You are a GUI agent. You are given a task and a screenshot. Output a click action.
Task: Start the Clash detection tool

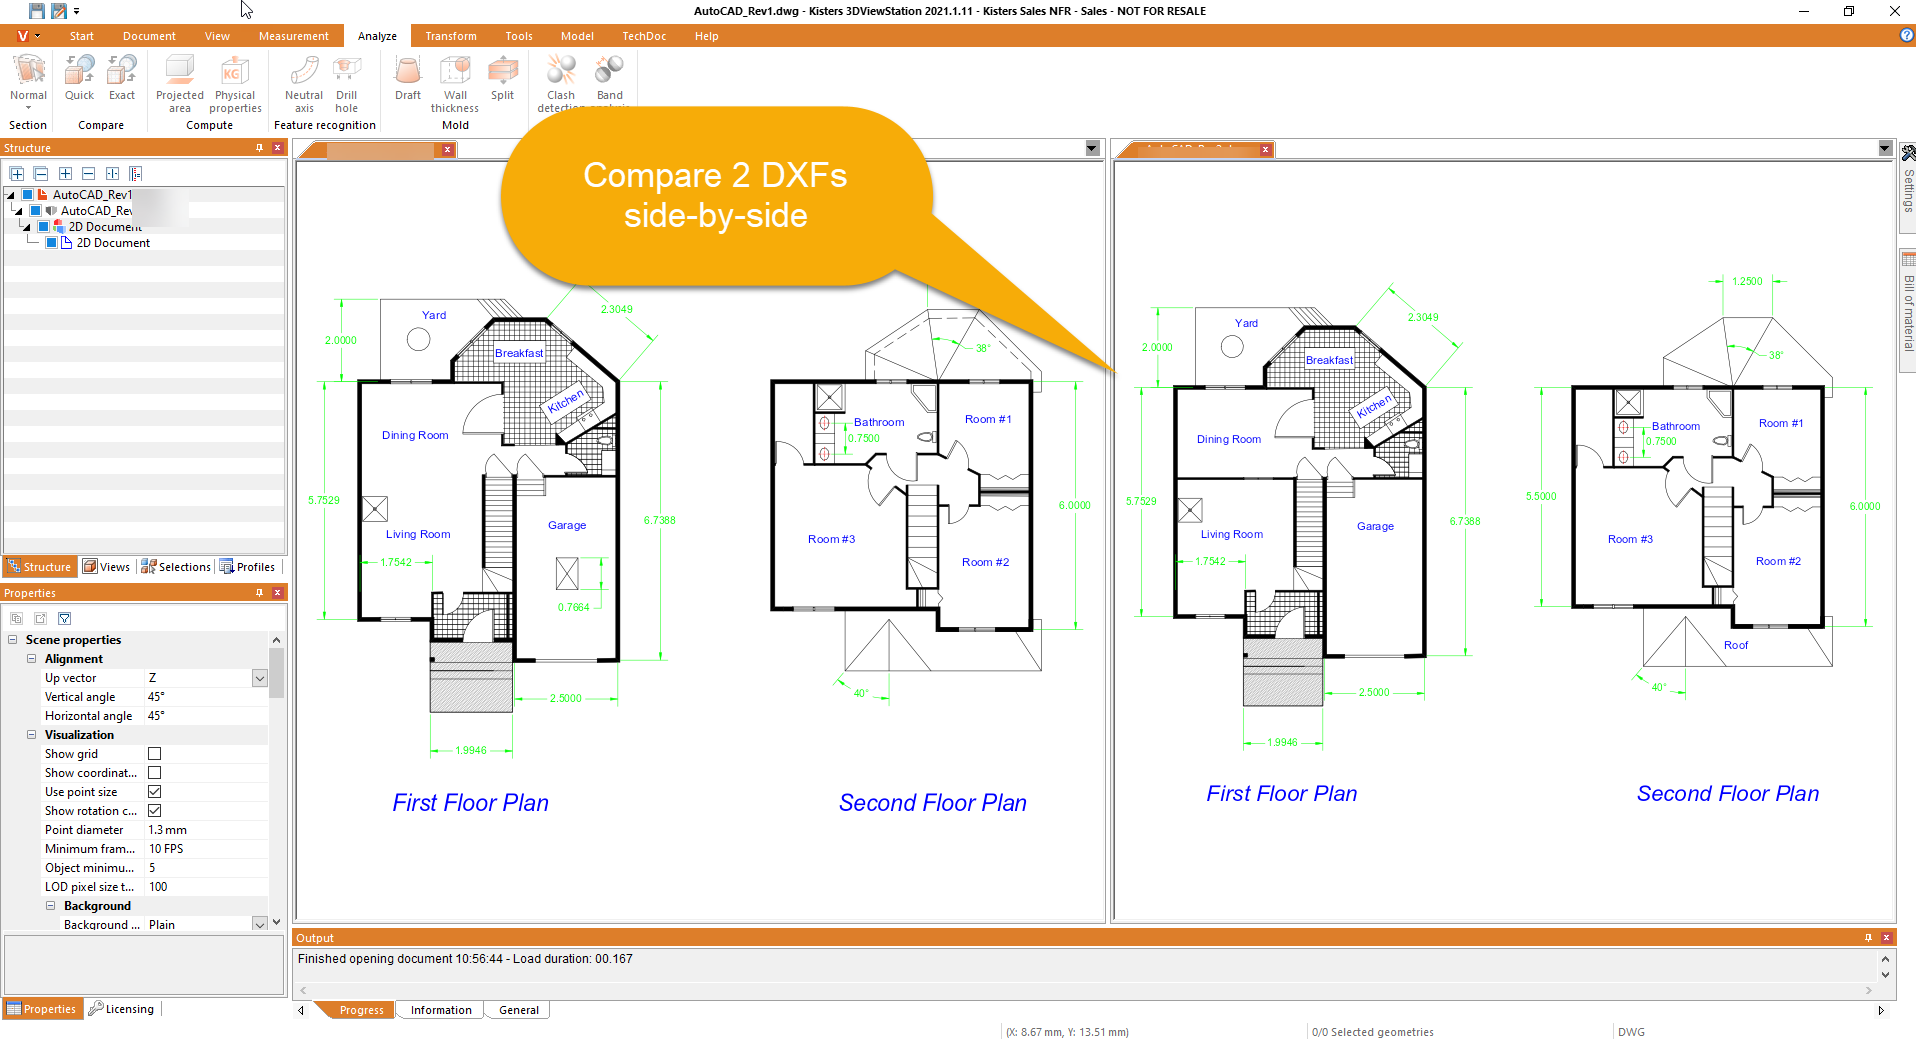pos(561,82)
